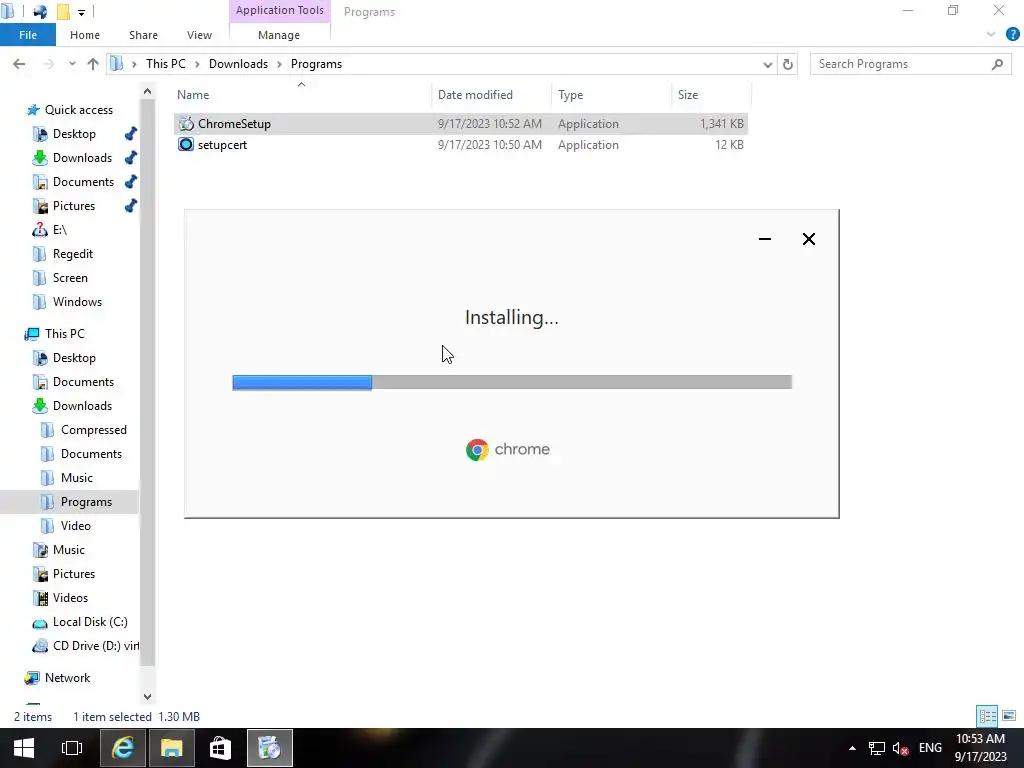Switch to large icons view layout
1024x768 pixels.
(x=1009, y=716)
